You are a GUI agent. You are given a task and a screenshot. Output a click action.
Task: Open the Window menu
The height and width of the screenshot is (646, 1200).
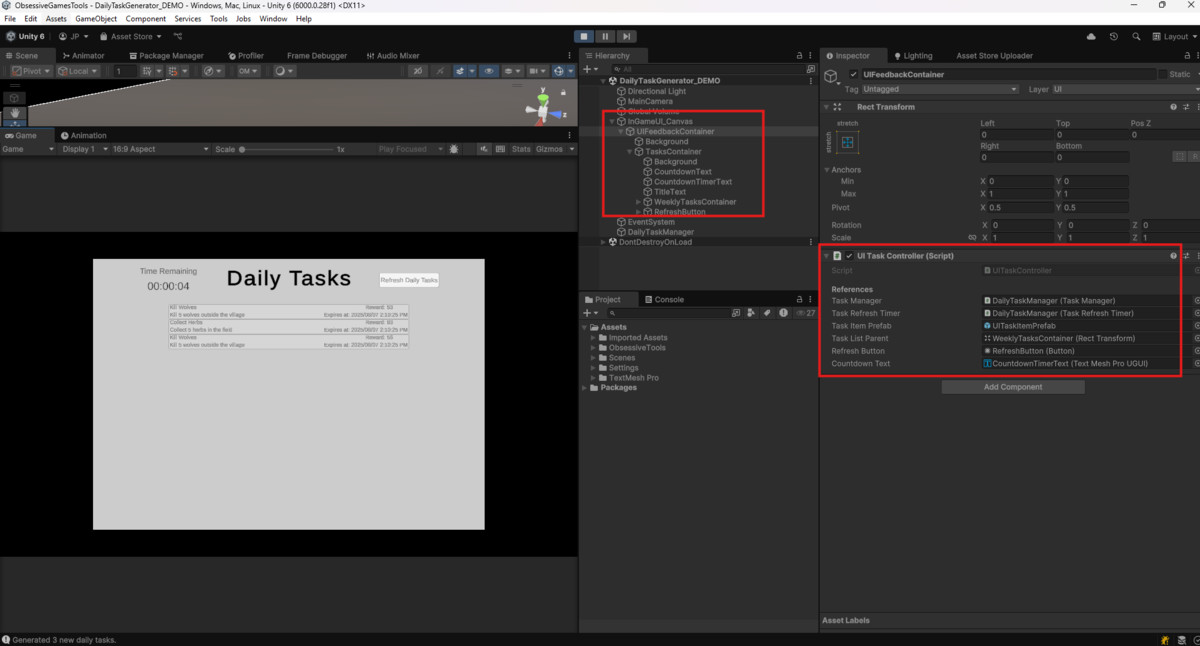(273, 19)
